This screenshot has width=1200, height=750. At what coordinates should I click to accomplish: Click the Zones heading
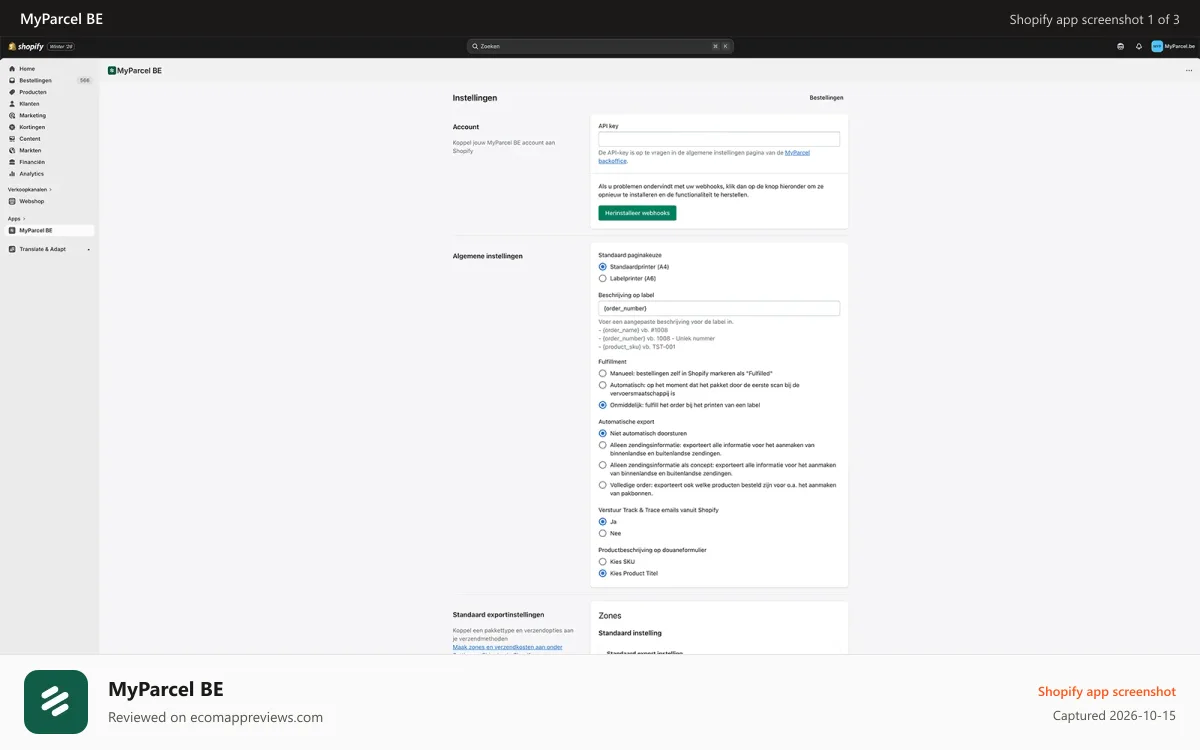pos(610,616)
